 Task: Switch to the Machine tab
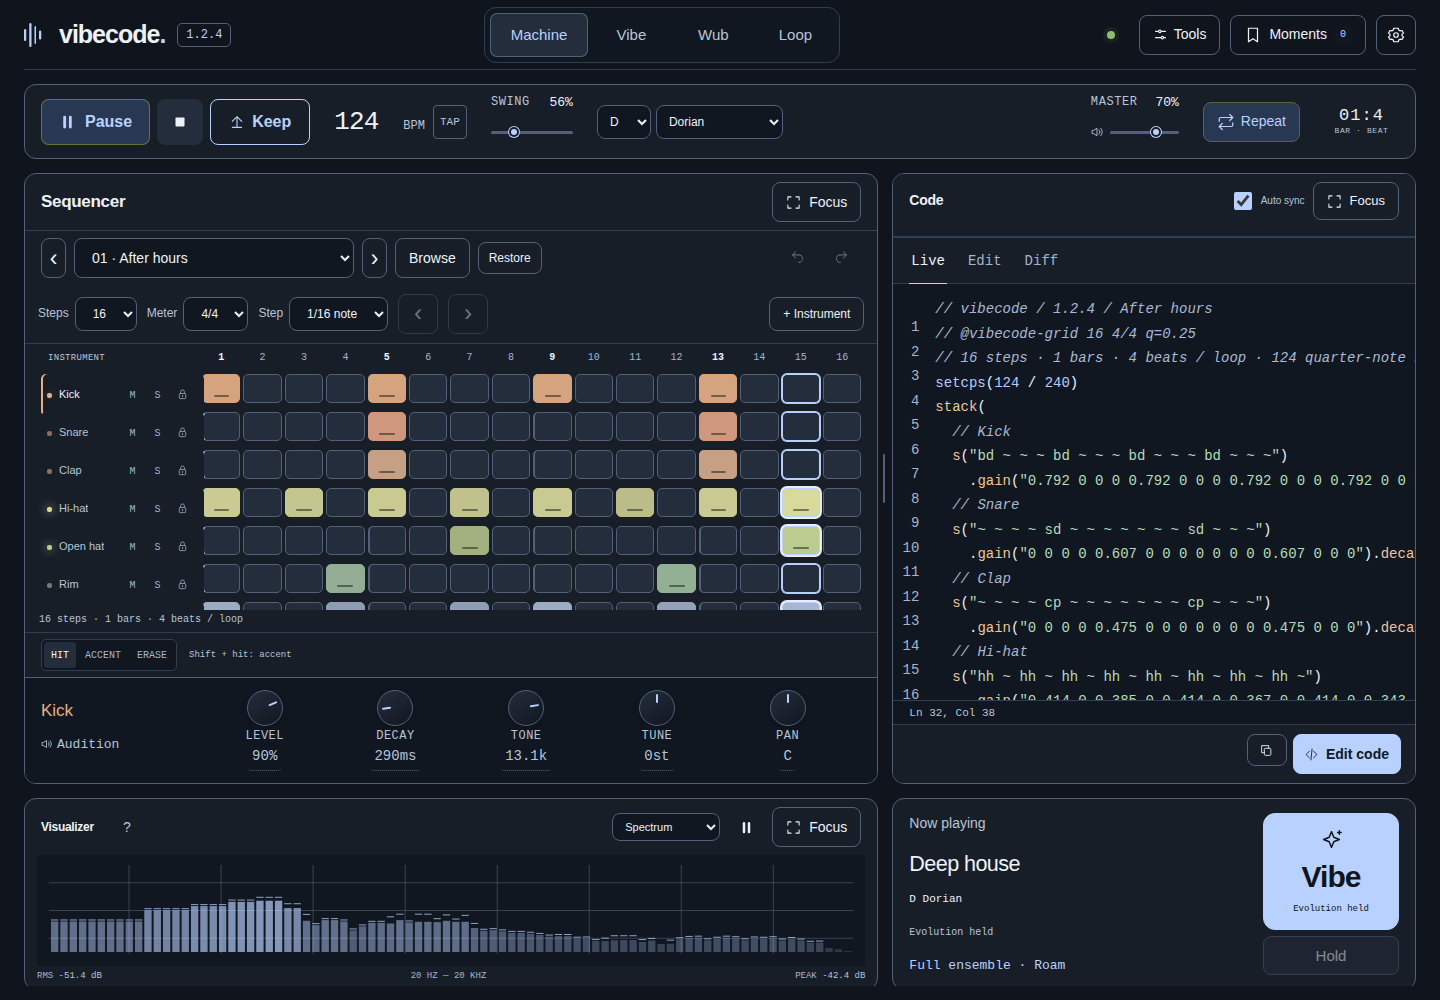[539, 35]
